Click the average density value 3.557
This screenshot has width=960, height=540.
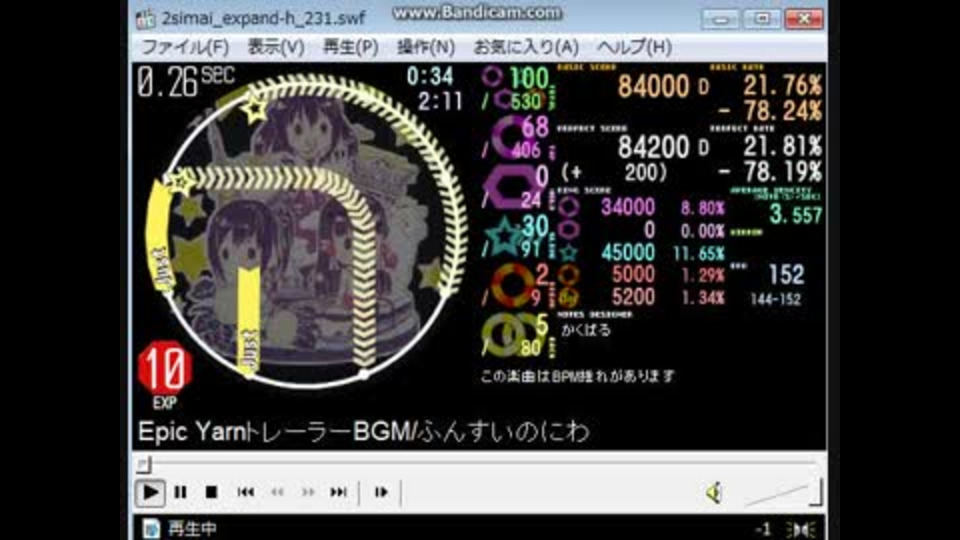[x=796, y=215]
